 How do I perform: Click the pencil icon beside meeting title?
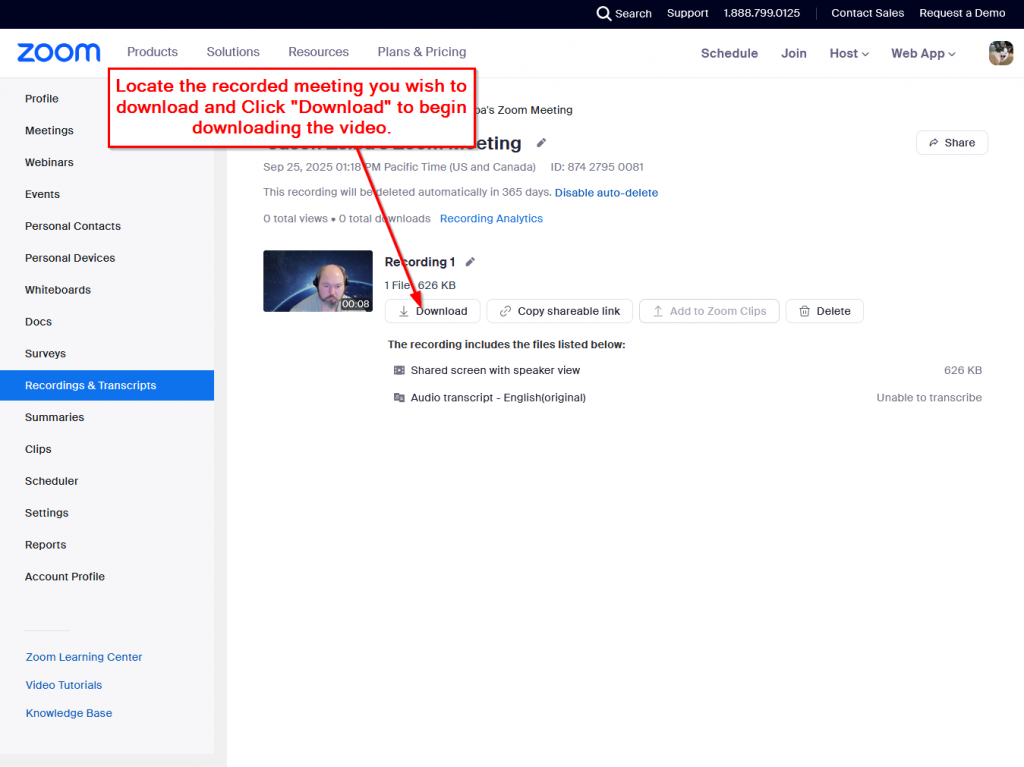542,143
